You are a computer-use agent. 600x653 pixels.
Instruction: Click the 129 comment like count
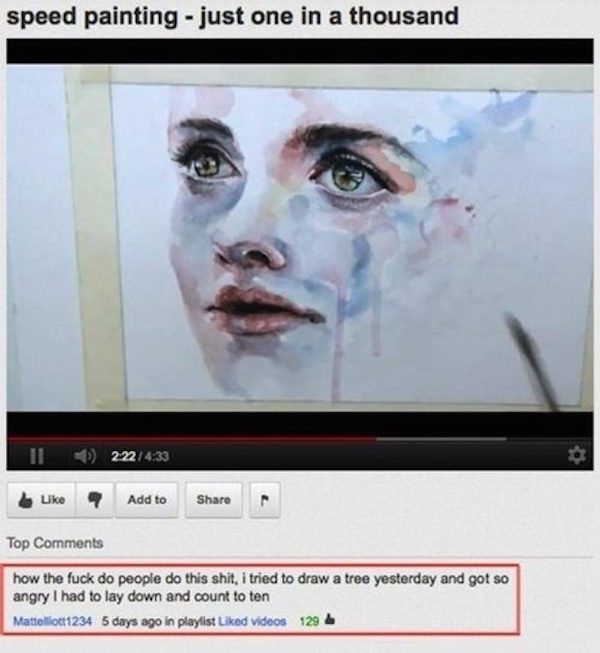coord(309,621)
